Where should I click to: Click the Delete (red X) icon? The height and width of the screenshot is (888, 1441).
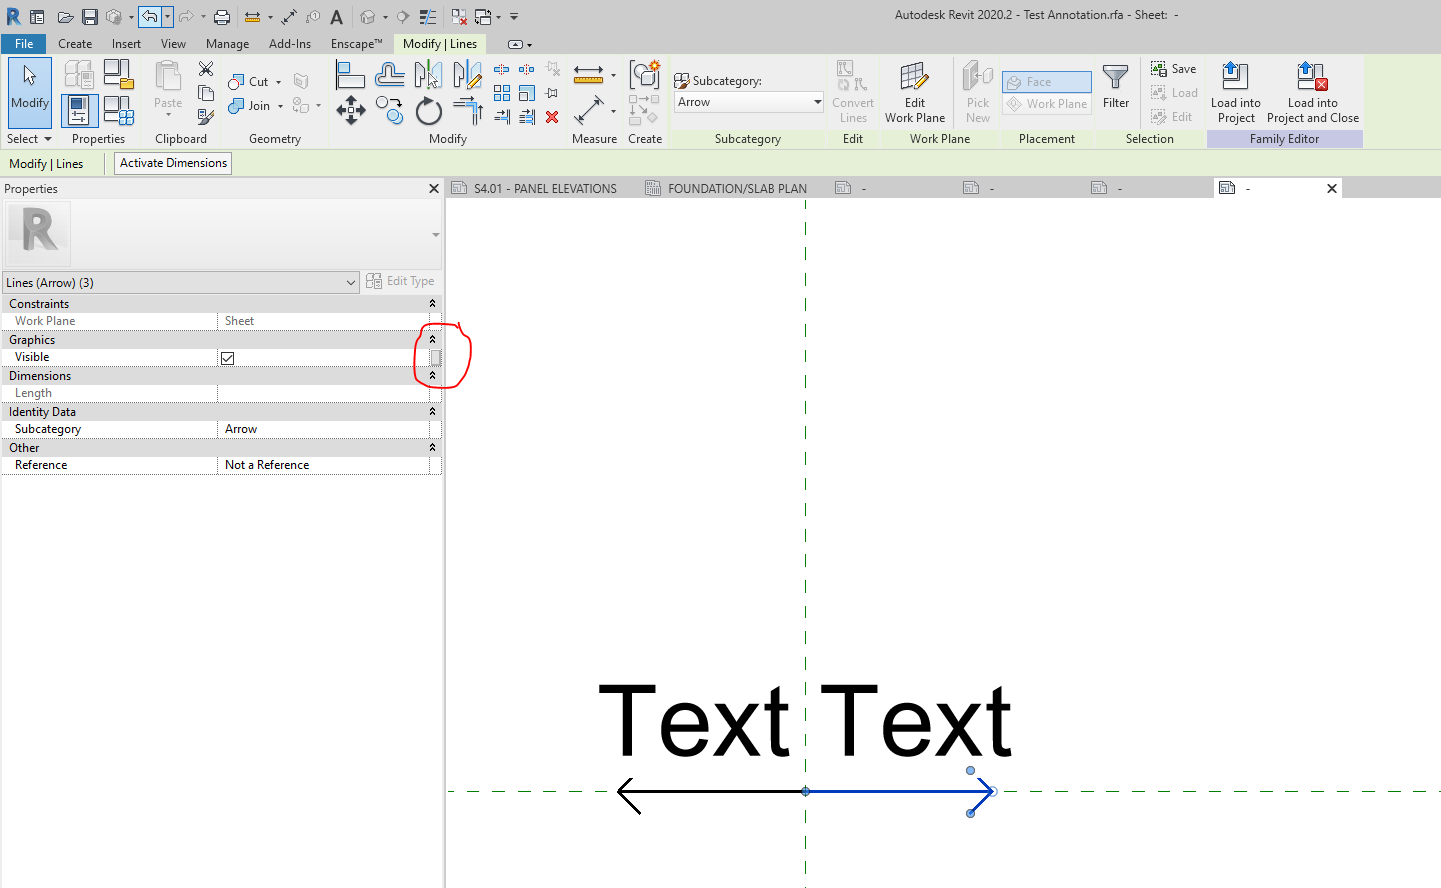[x=553, y=116]
